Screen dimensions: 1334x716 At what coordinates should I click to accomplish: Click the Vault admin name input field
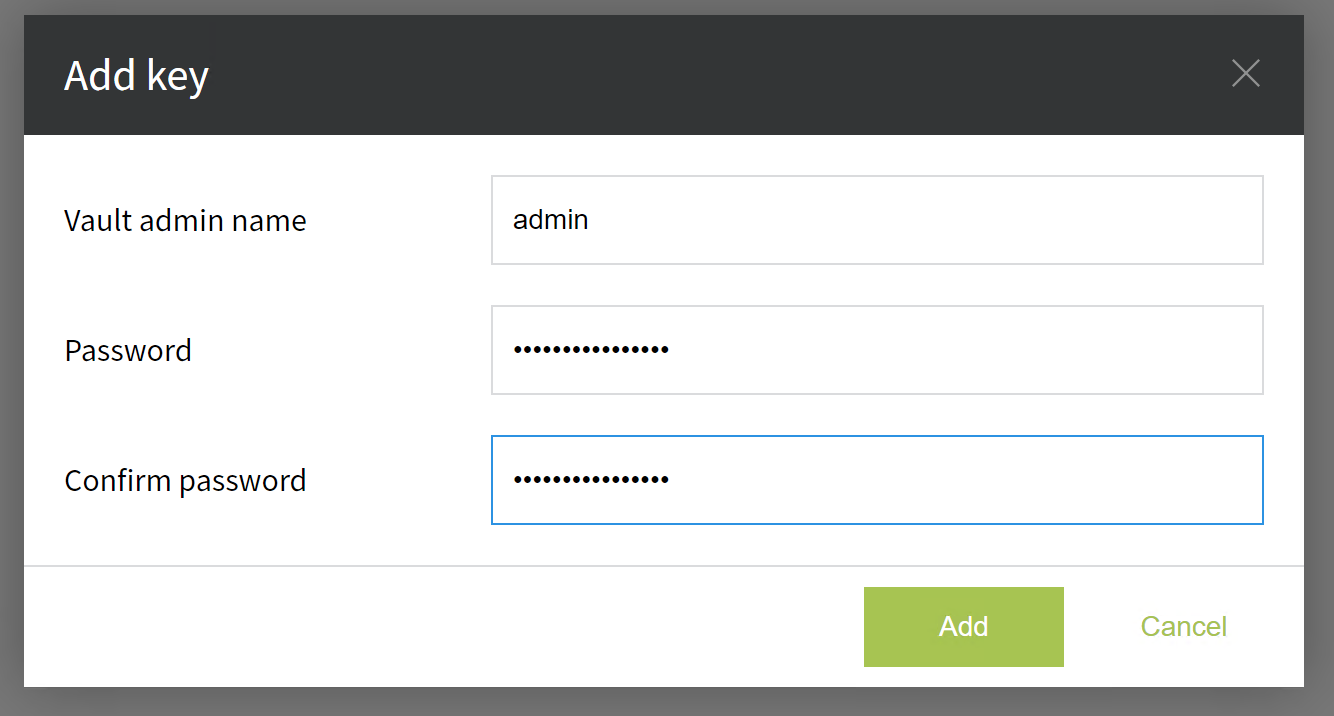[x=877, y=220]
